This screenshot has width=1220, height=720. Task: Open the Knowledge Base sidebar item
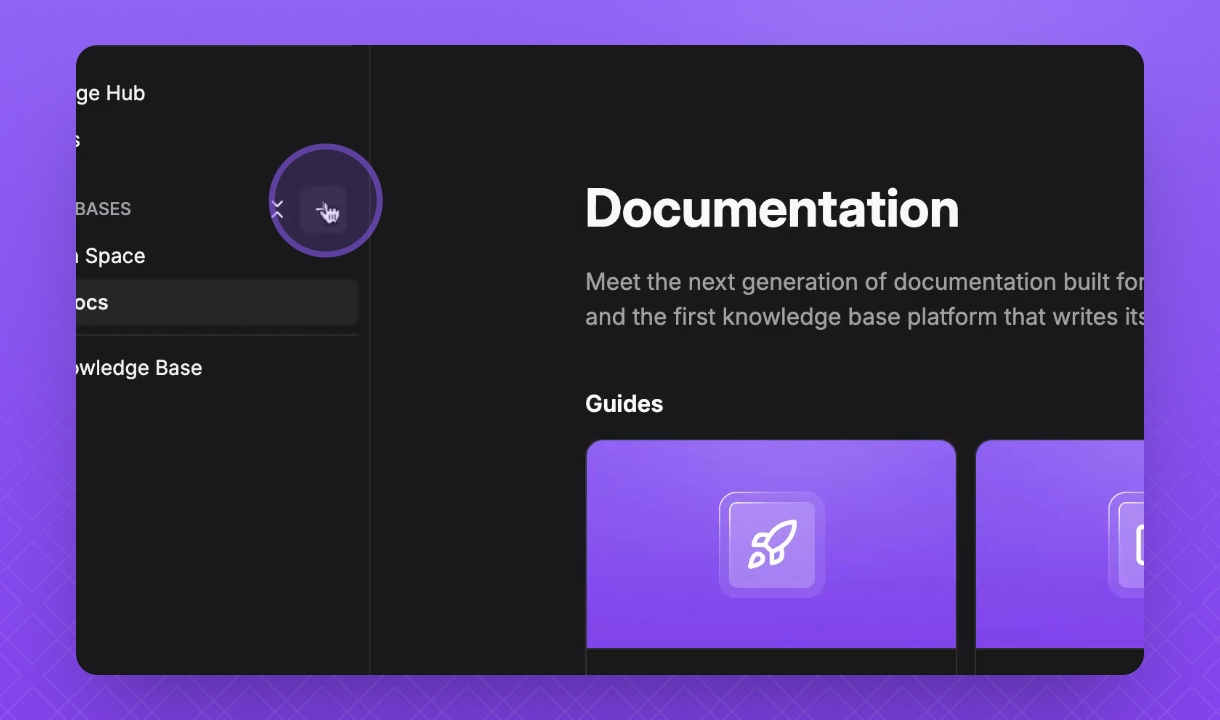139,368
